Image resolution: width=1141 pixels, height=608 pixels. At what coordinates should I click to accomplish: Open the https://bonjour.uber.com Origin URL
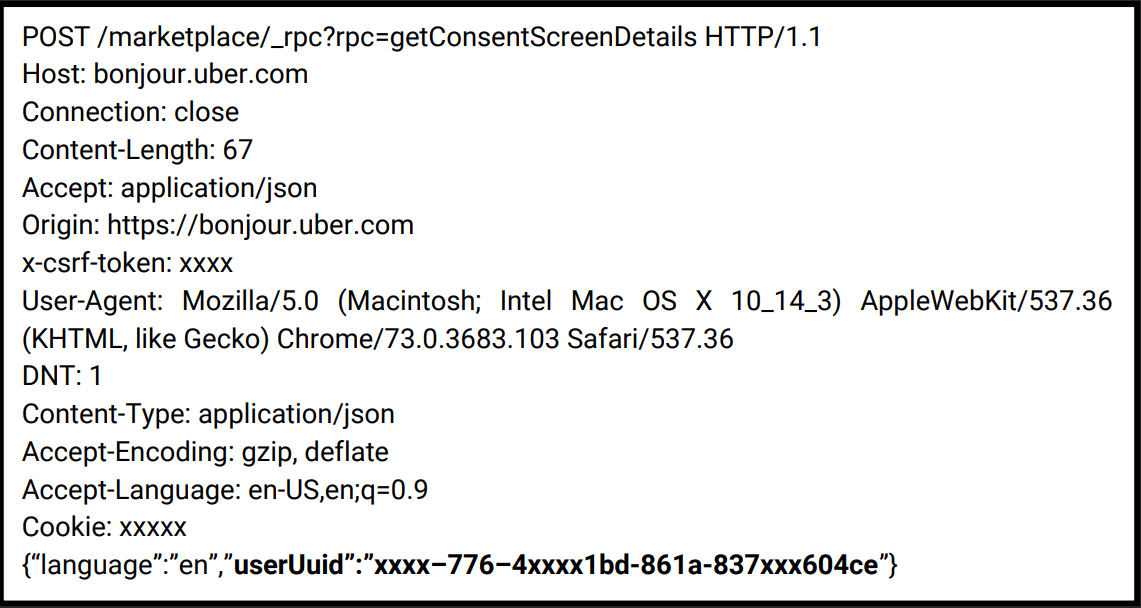260,225
